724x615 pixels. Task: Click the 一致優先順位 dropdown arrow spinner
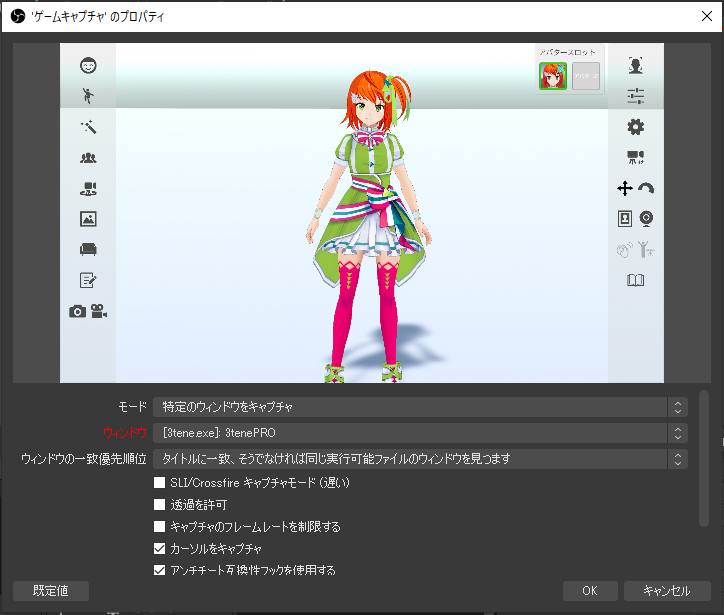click(677, 458)
